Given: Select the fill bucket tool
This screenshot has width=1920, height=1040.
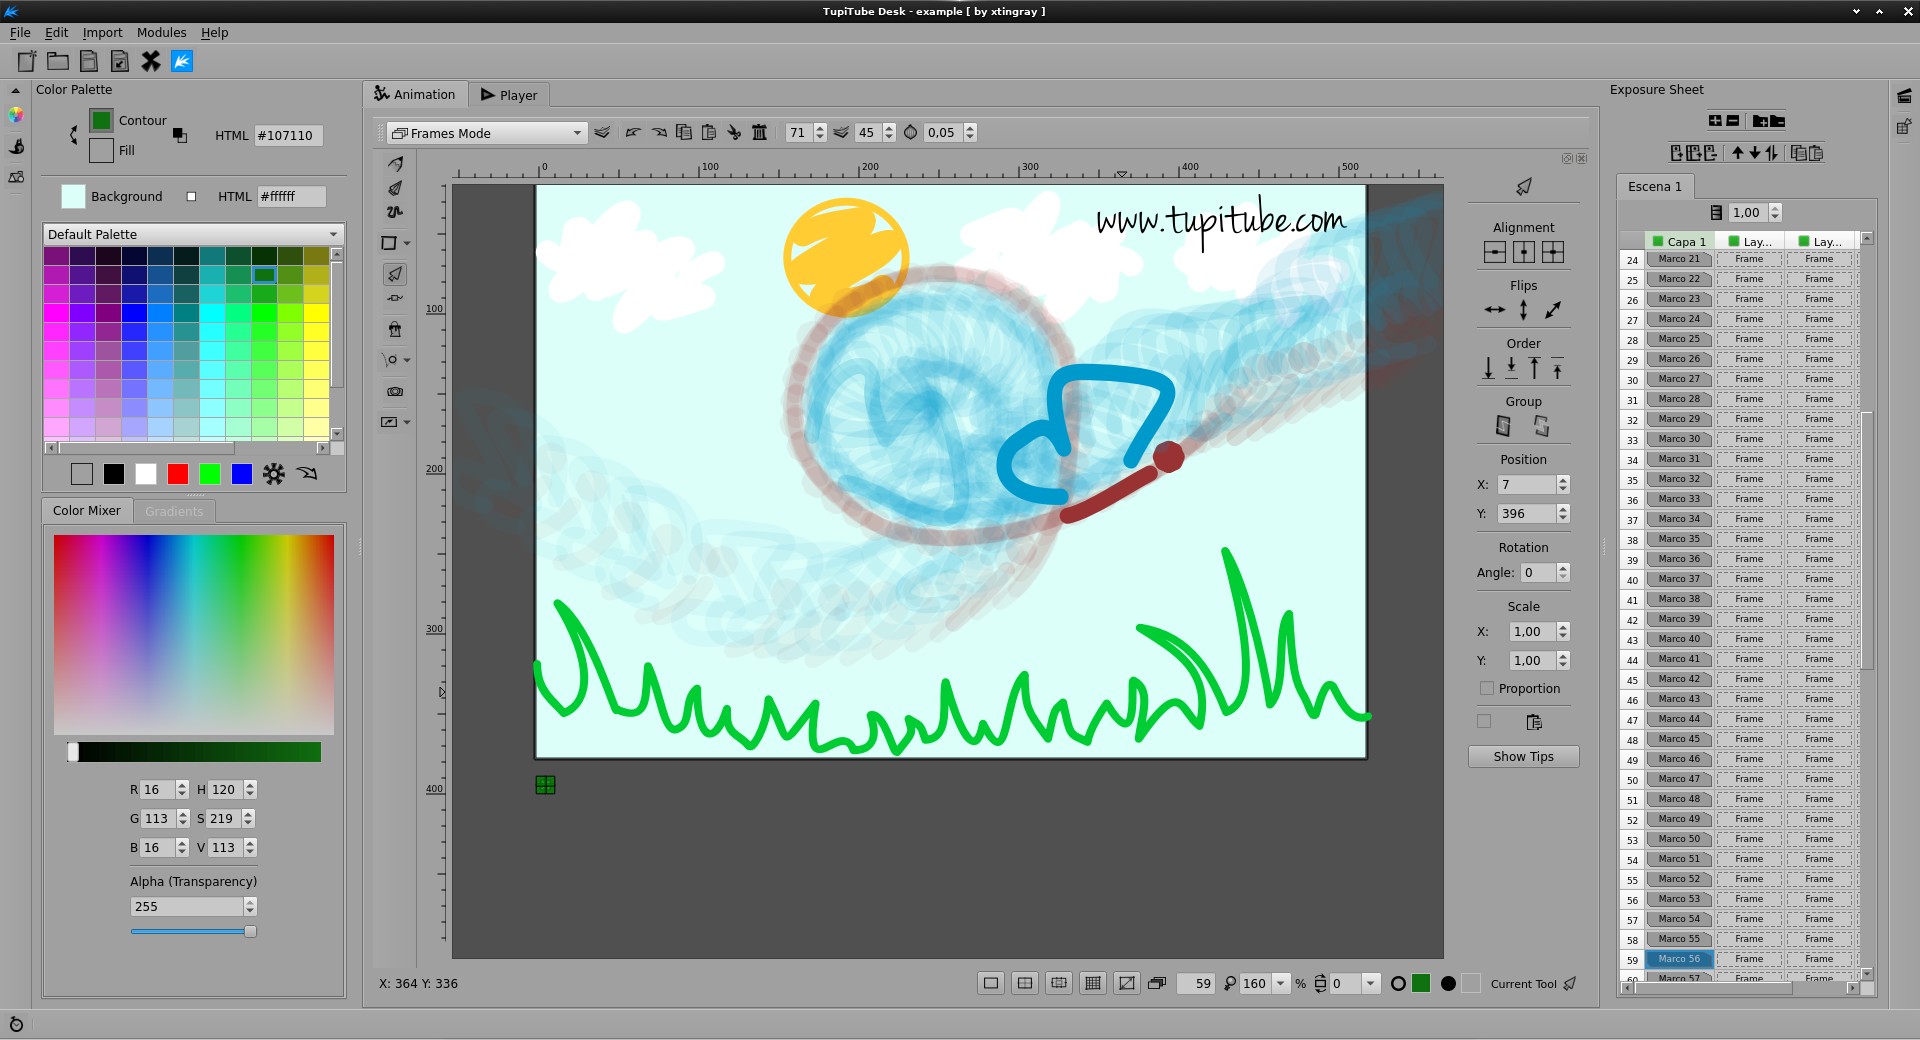Looking at the screenshot, I should click(395, 329).
